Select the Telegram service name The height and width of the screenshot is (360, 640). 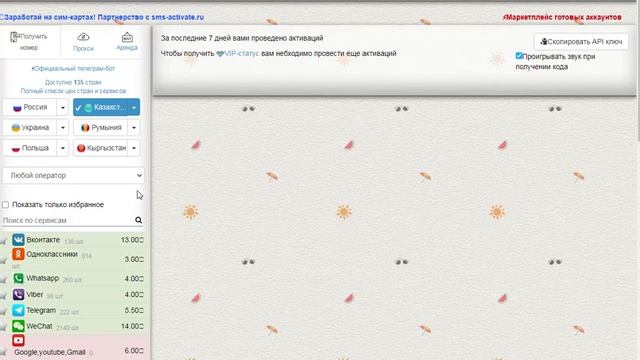coord(41,310)
